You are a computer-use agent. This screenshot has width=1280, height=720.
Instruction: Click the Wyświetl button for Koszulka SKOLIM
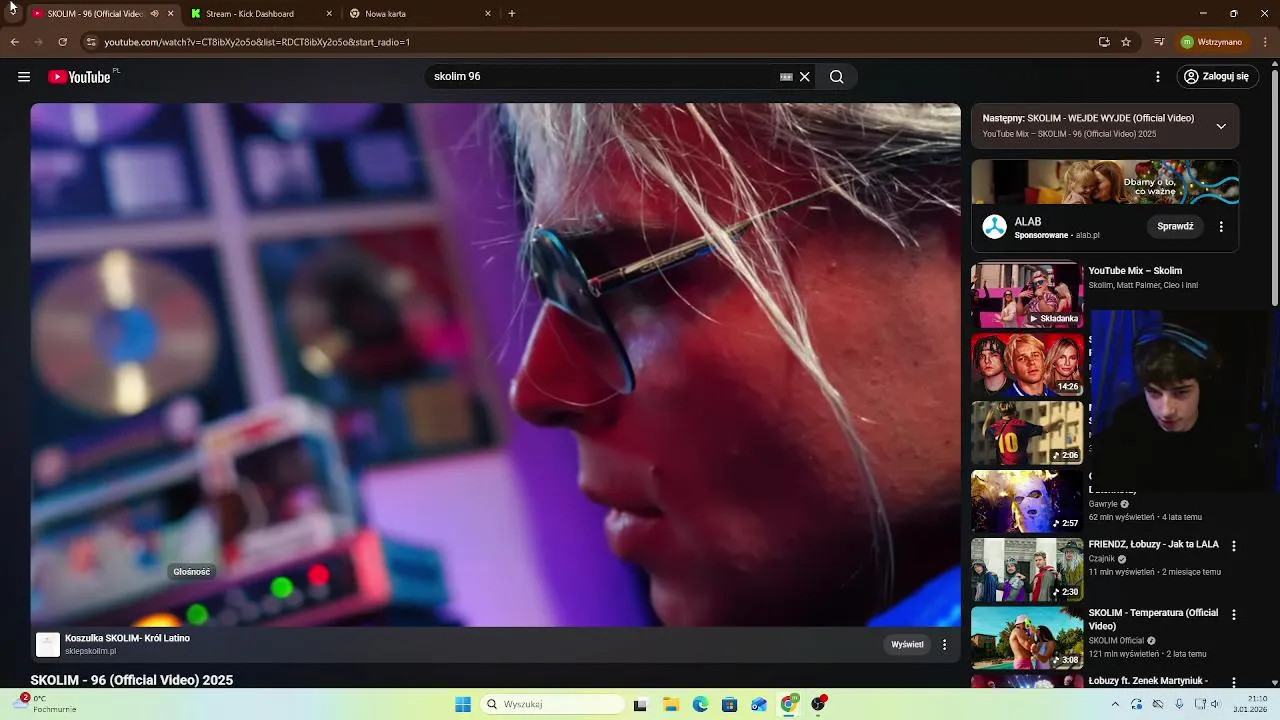pyautogui.click(x=907, y=645)
